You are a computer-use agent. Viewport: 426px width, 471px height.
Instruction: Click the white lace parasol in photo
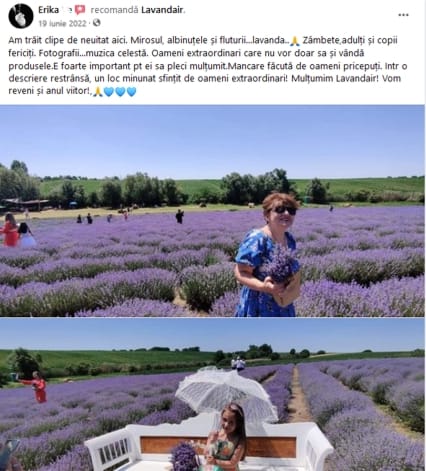[x=227, y=393]
